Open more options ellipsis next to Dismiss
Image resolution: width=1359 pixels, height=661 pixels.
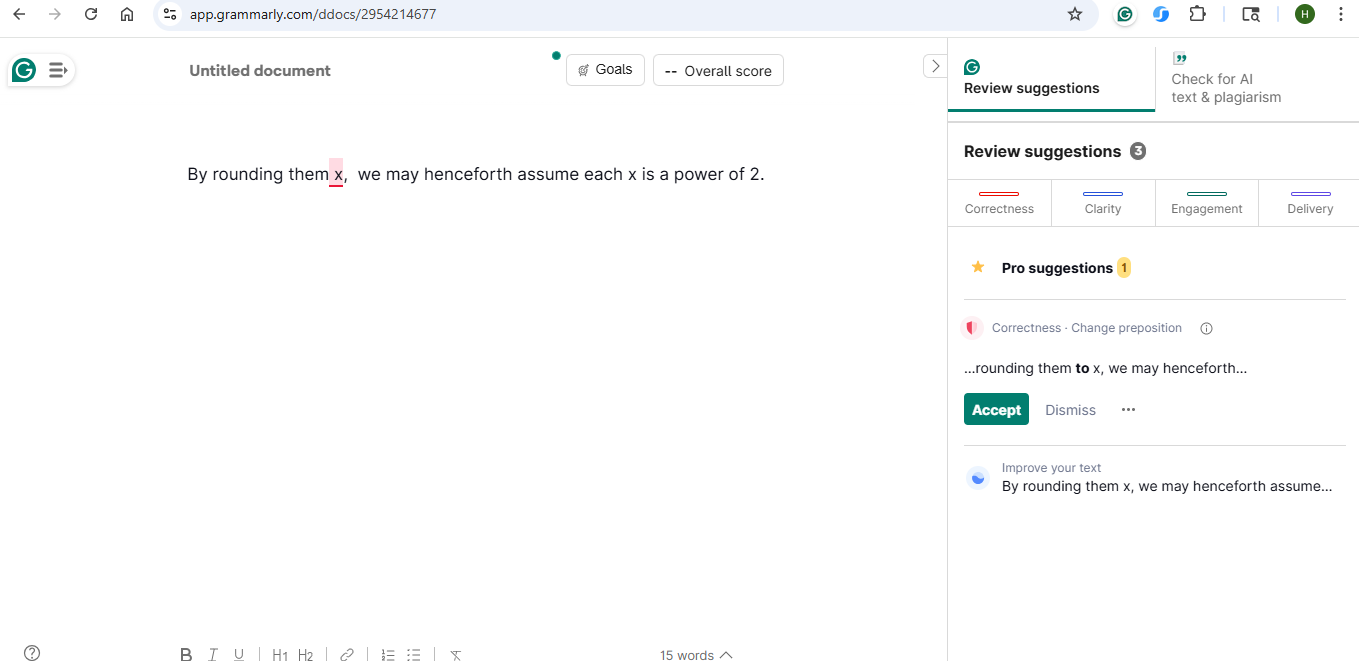pyautogui.click(x=1128, y=410)
